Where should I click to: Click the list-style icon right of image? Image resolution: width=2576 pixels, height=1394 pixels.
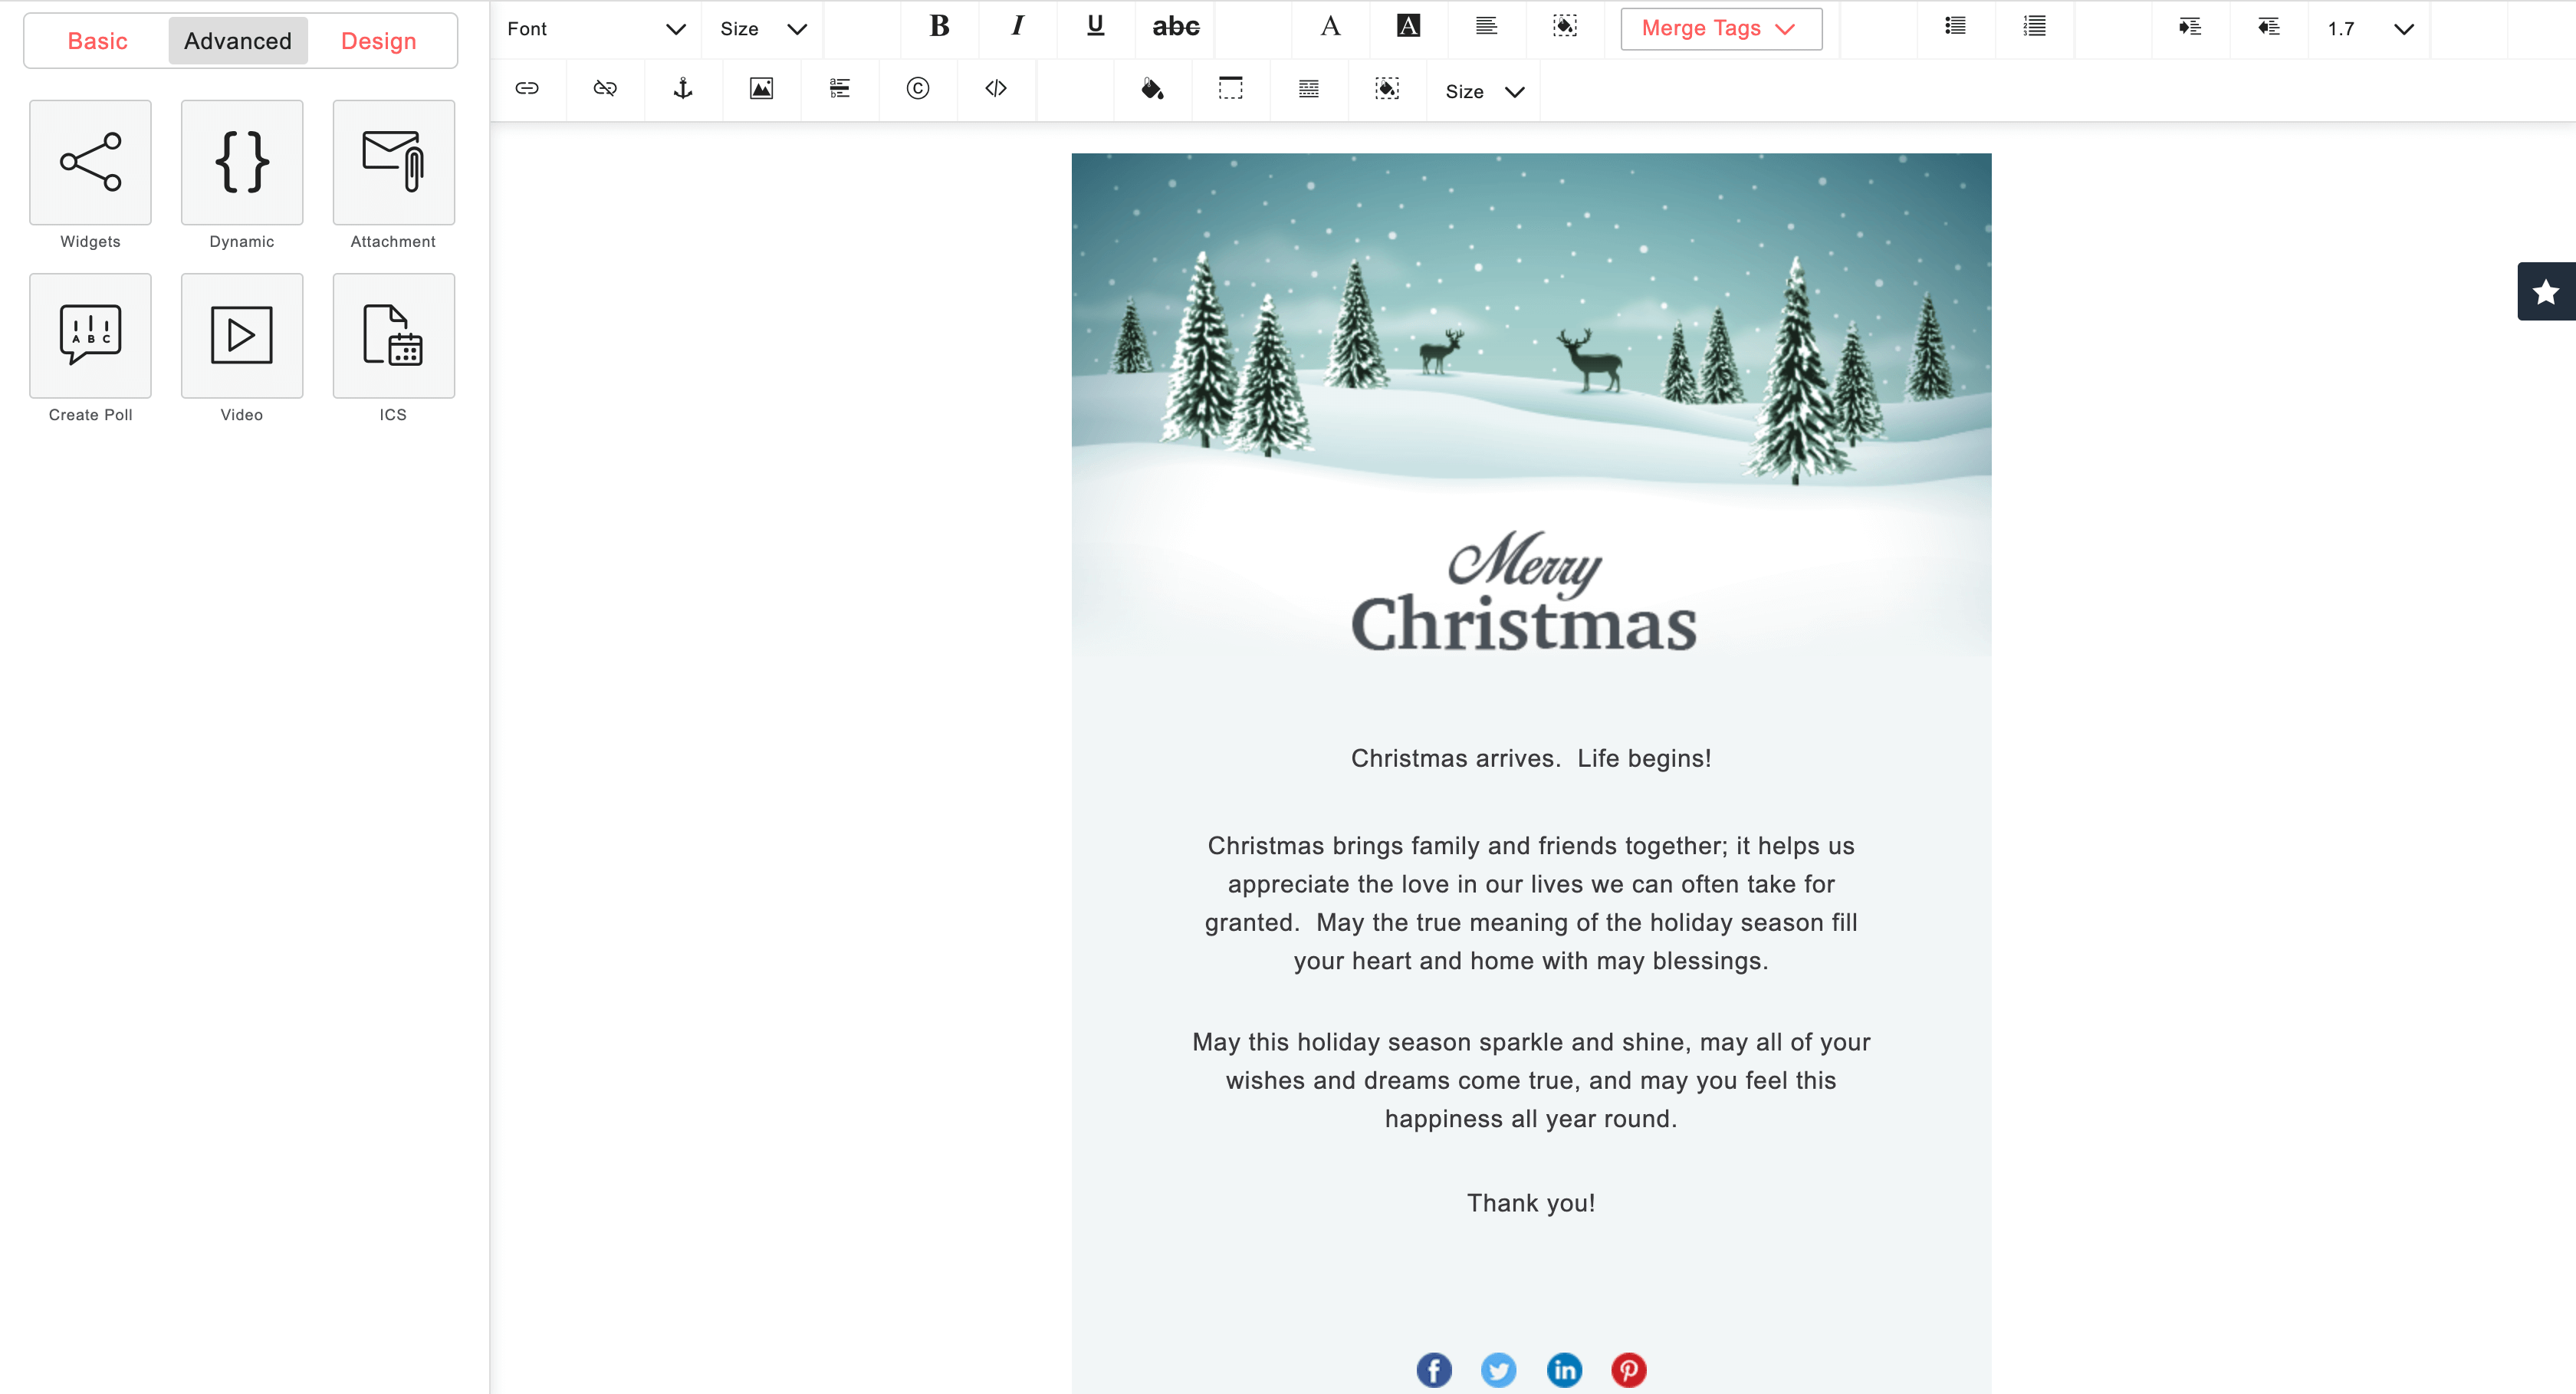pos(839,89)
